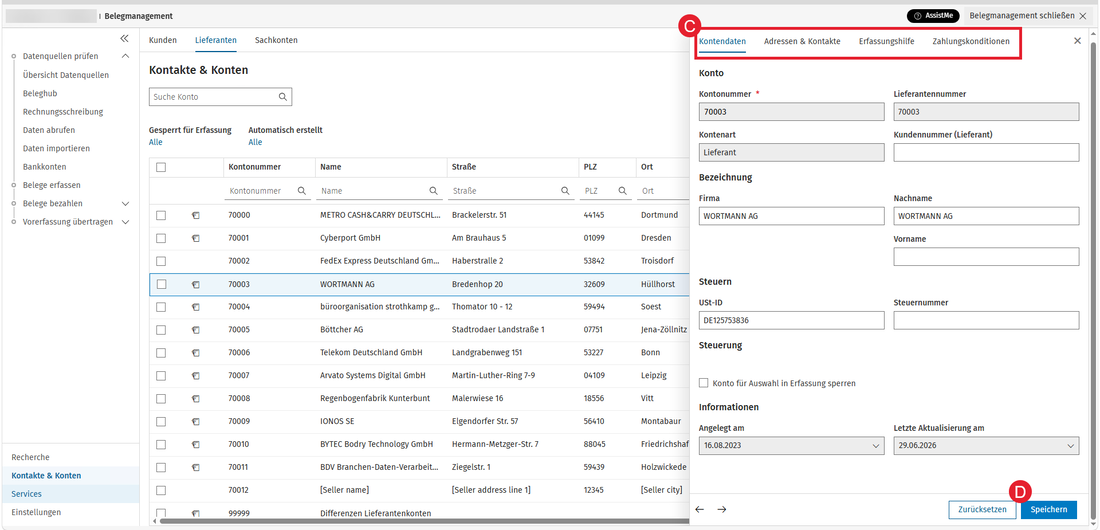Open Services in sidebar

coord(27,494)
